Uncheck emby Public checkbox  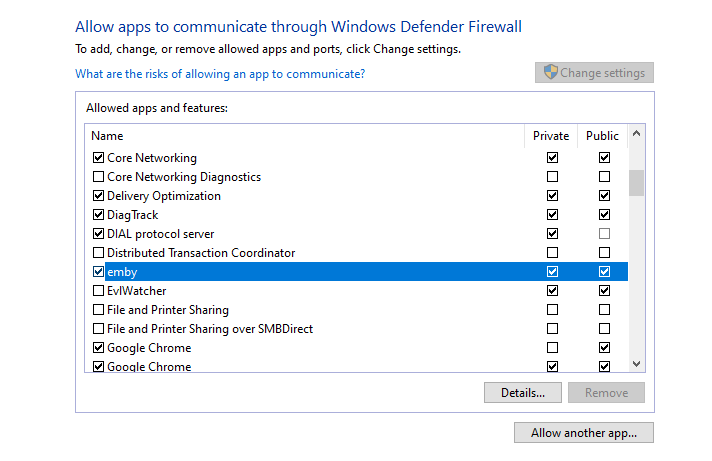tap(604, 272)
